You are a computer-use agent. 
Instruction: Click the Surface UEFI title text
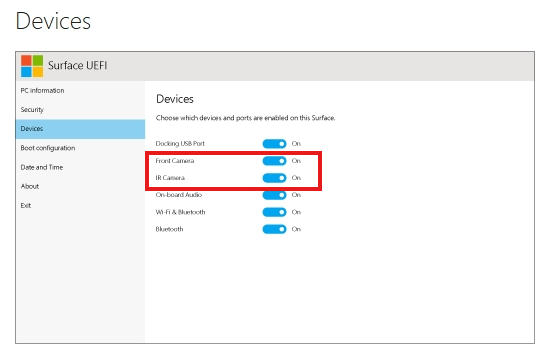77,66
